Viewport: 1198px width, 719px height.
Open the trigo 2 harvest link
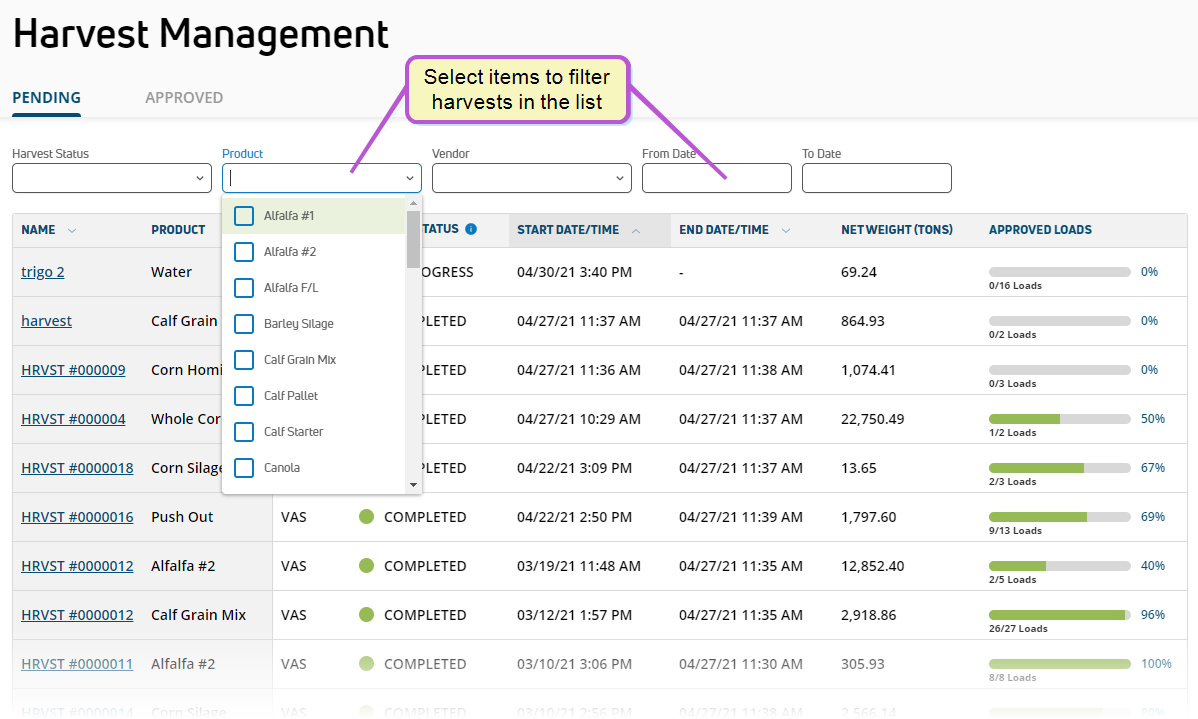pyautogui.click(x=43, y=272)
